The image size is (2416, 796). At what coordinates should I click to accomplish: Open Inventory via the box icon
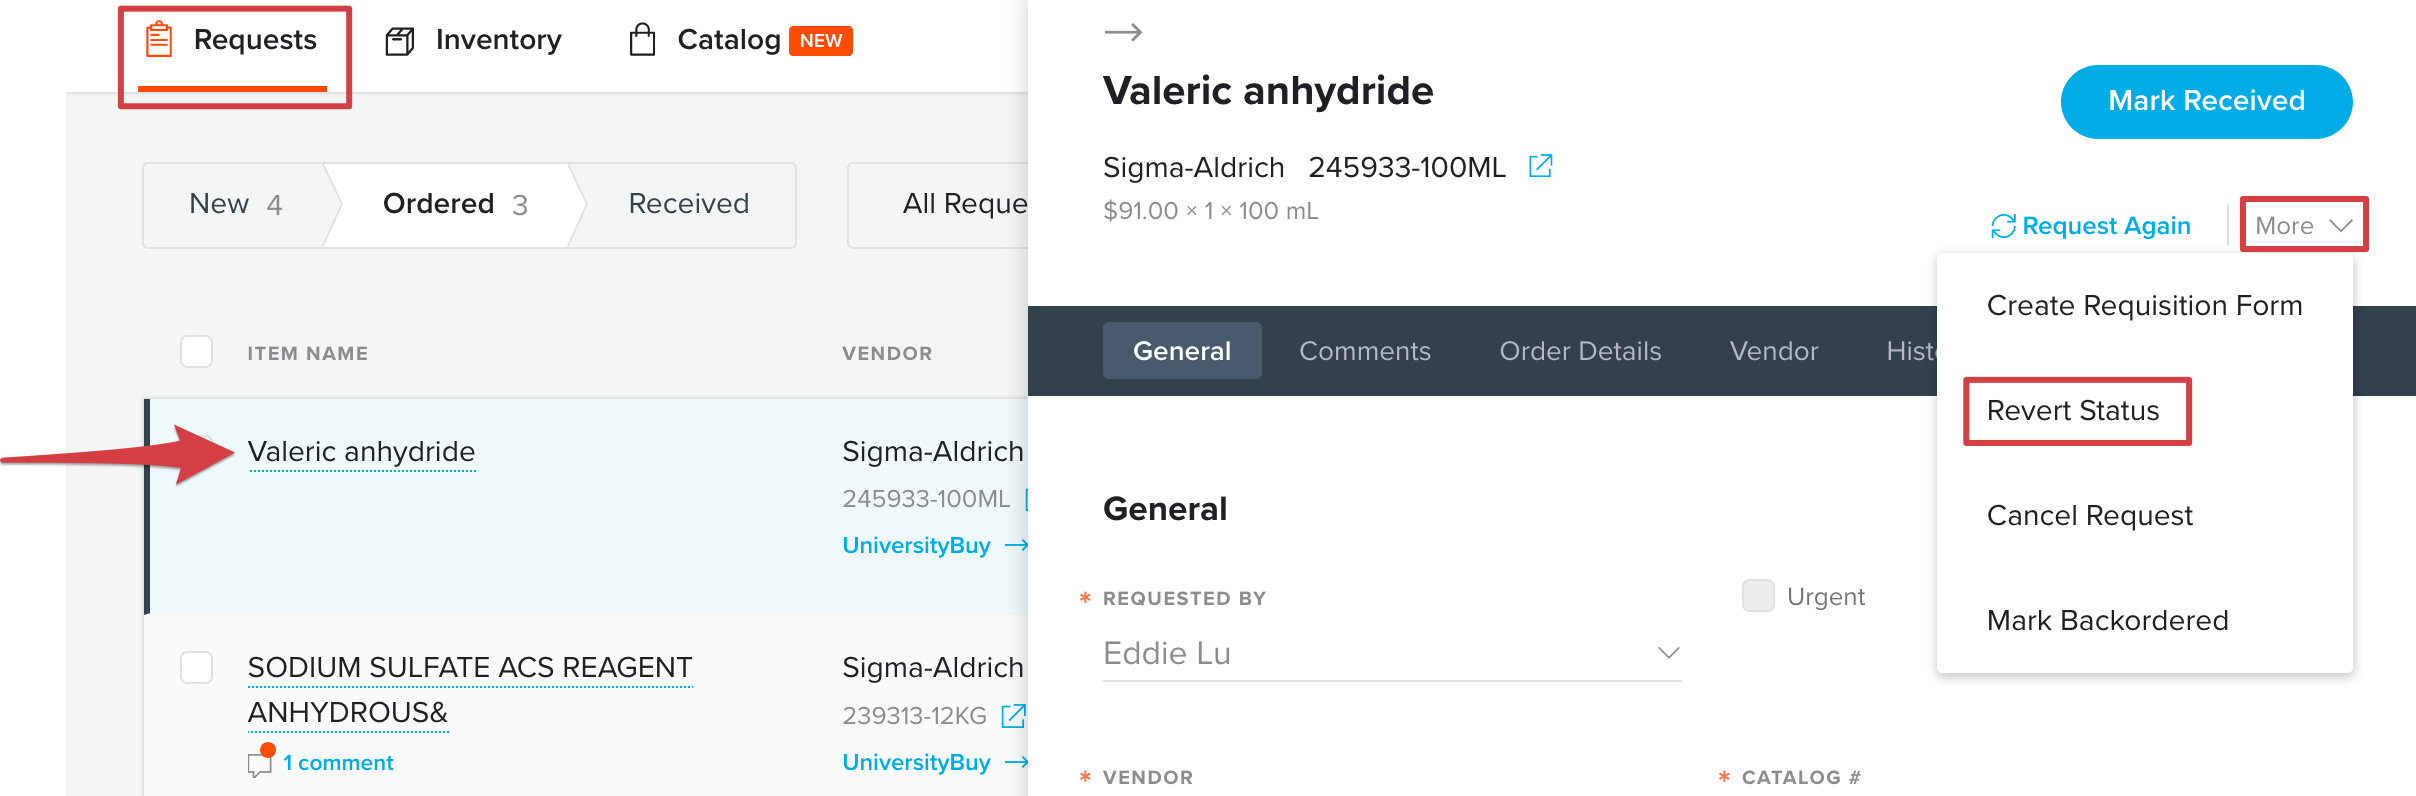click(399, 39)
